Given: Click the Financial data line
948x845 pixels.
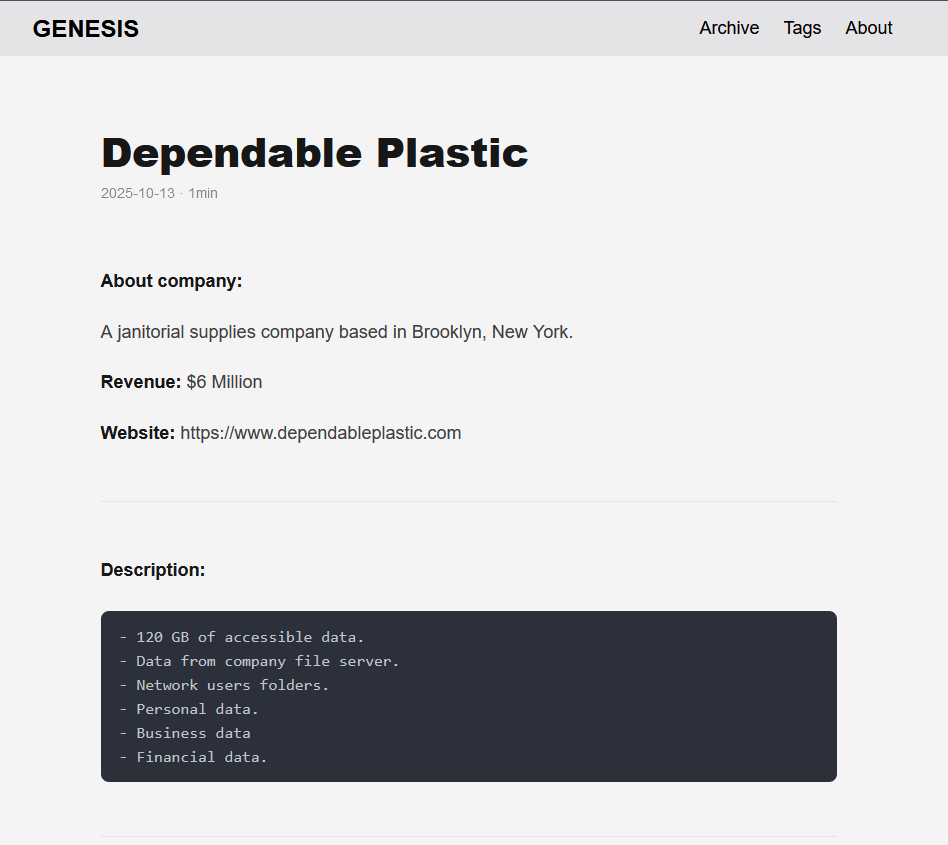Looking at the screenshot, I should [201, 757].
